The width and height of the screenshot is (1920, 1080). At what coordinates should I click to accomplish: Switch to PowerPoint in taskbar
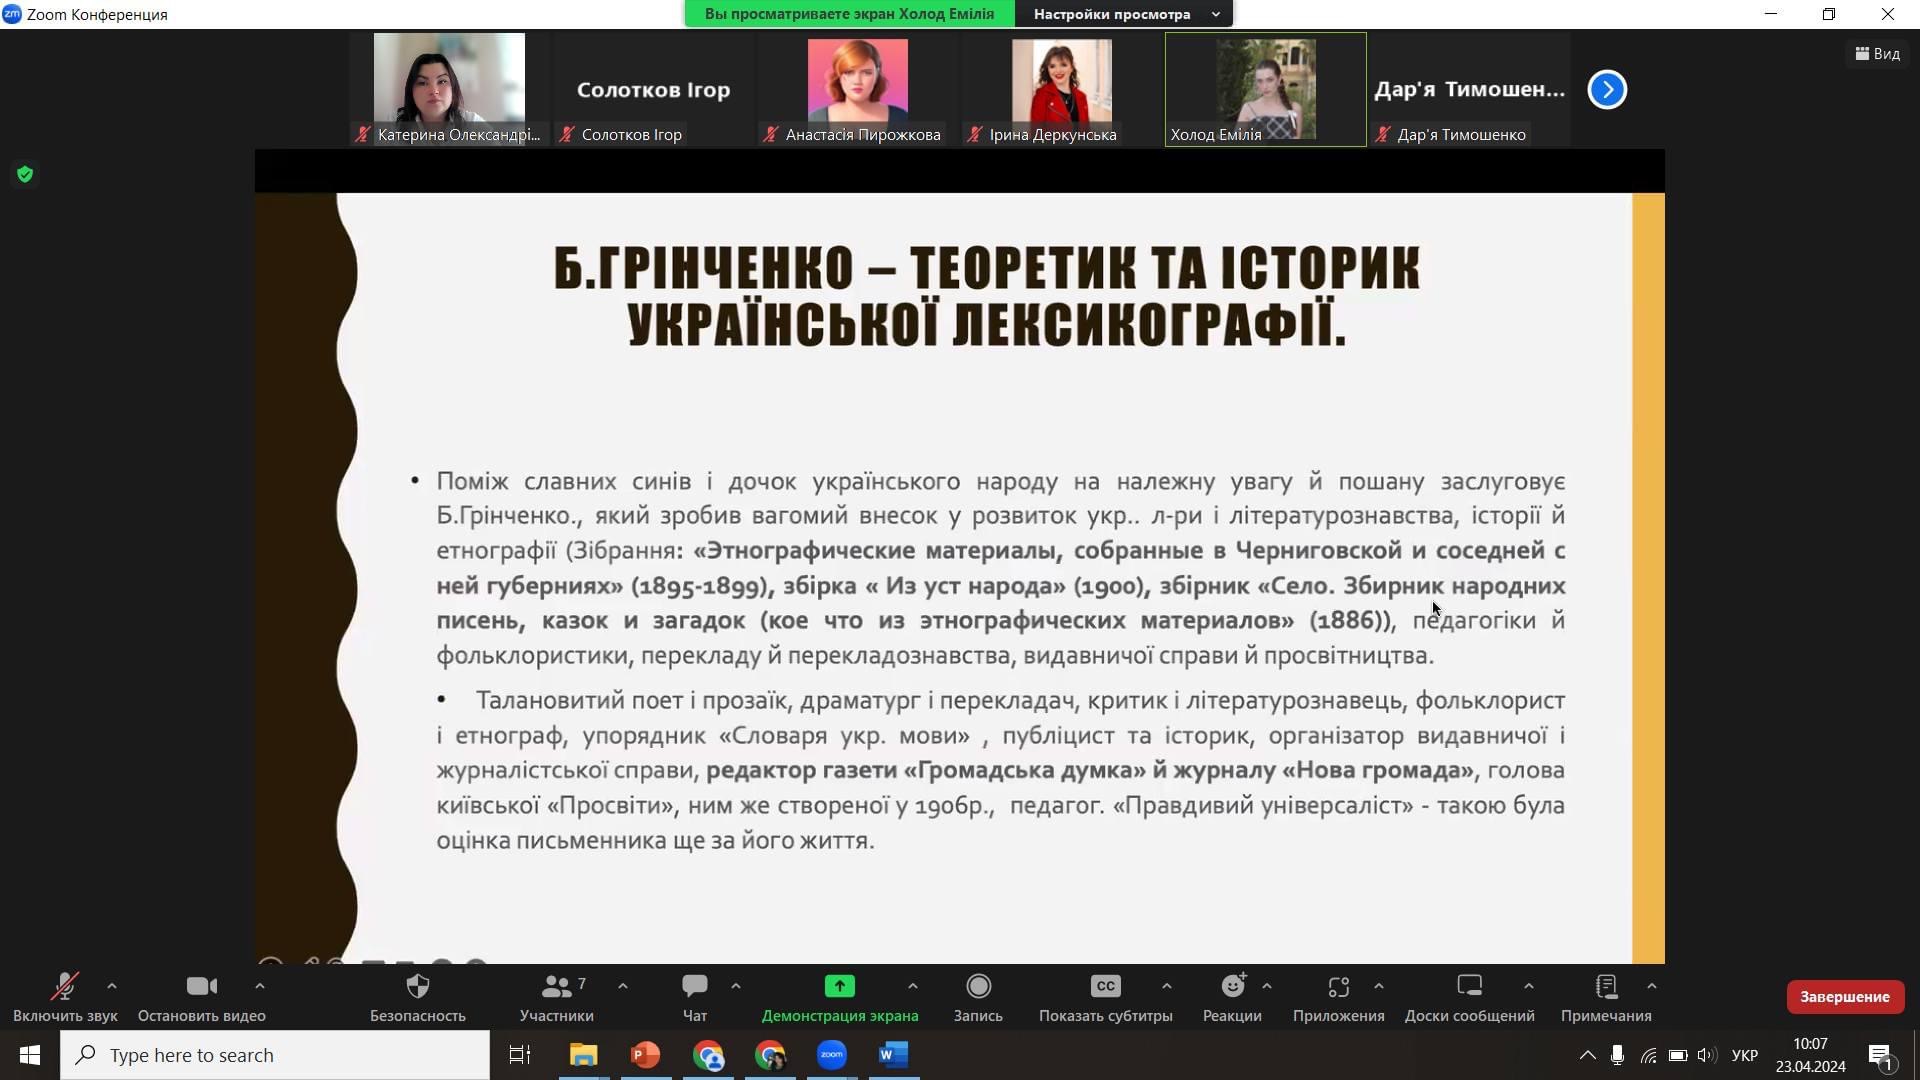tap(645, 1055)
